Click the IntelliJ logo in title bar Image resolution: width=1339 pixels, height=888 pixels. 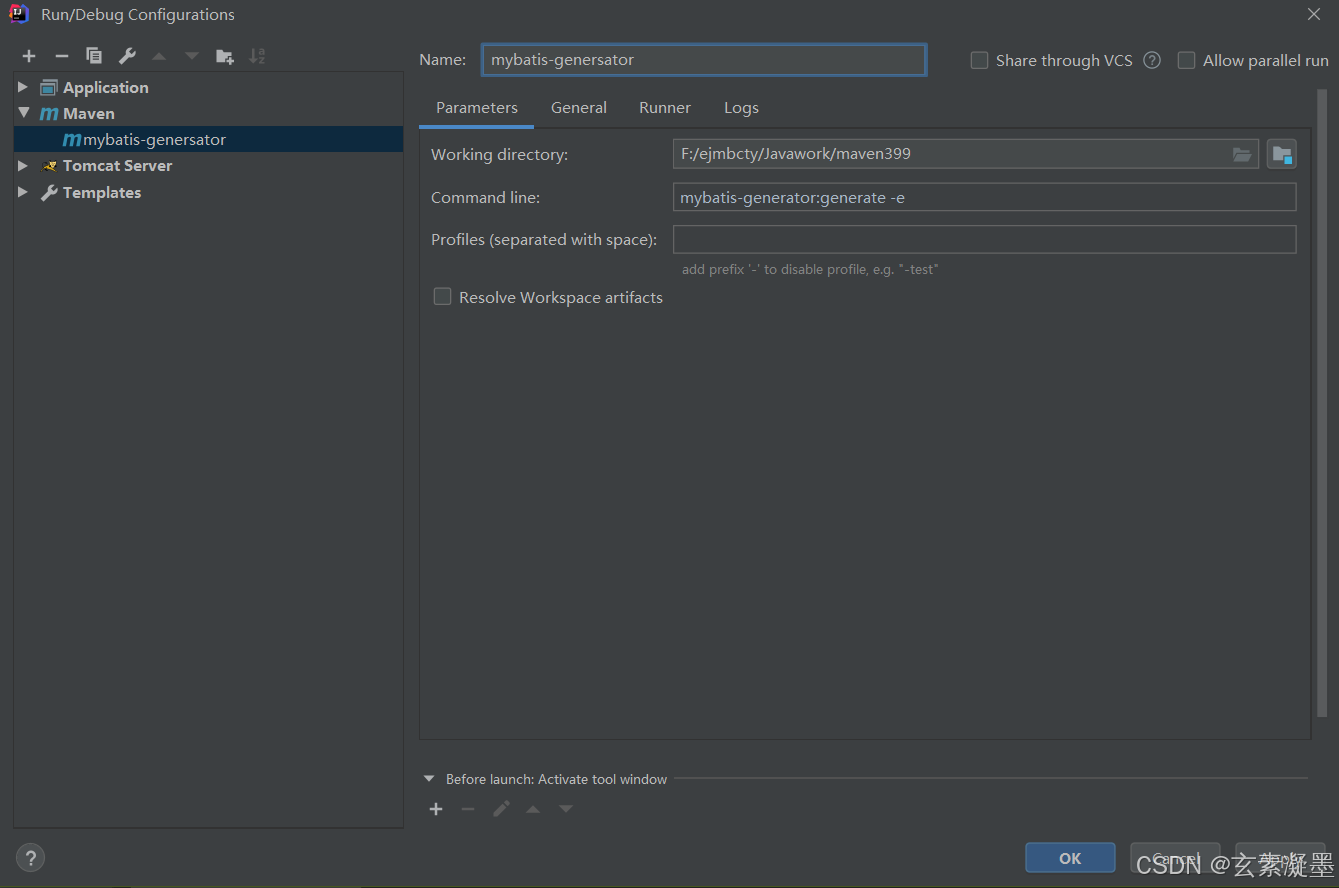19,14
